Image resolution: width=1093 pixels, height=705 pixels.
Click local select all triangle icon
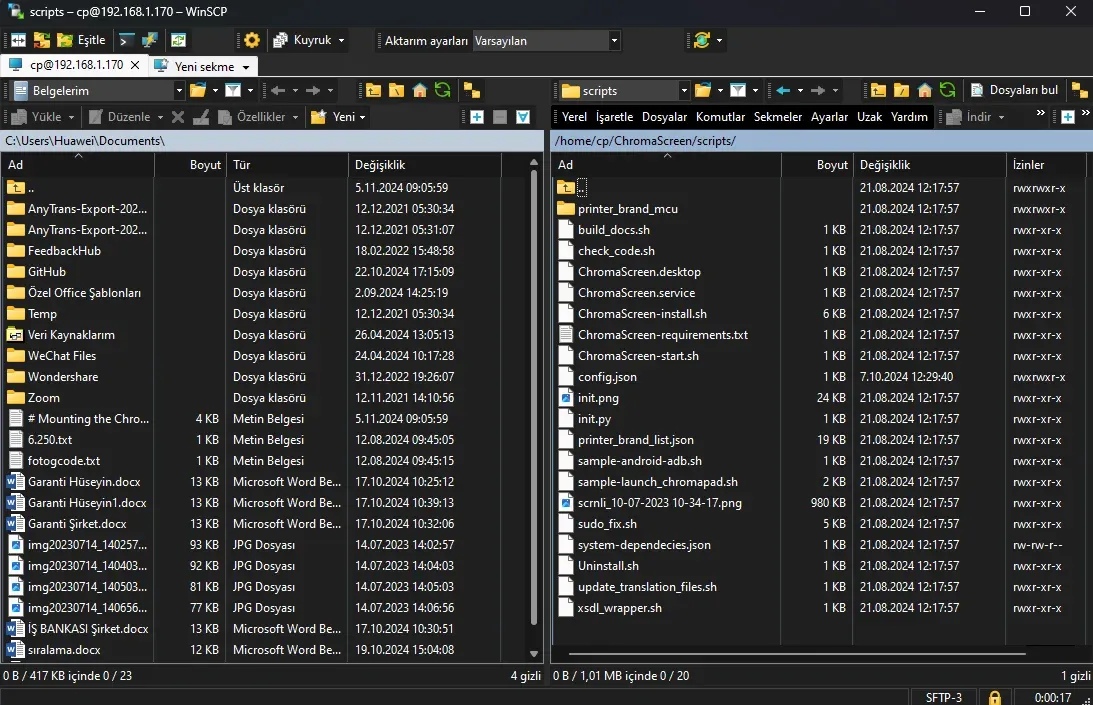tap(523, 116)
